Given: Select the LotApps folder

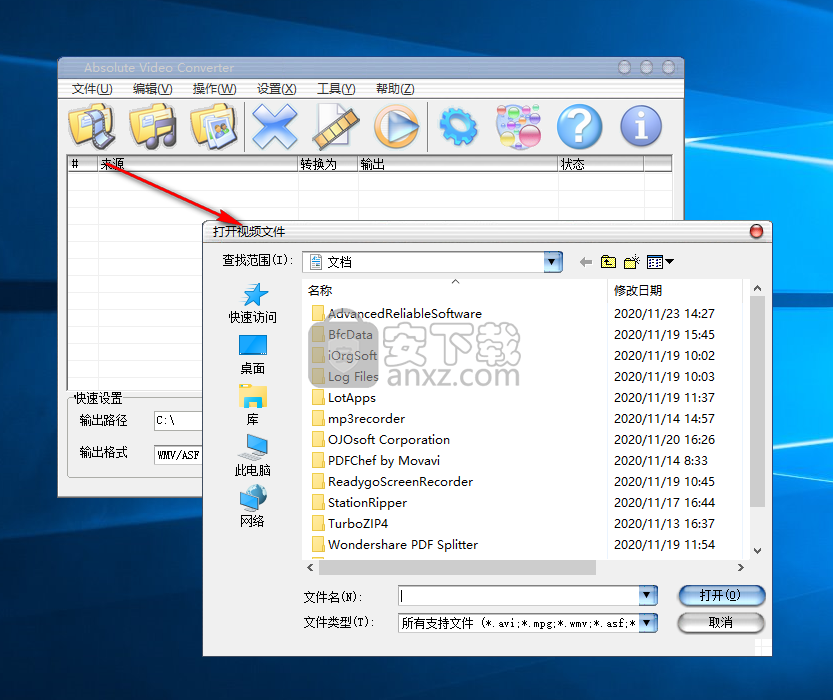Looking at the screenshot, I should 344,398.
